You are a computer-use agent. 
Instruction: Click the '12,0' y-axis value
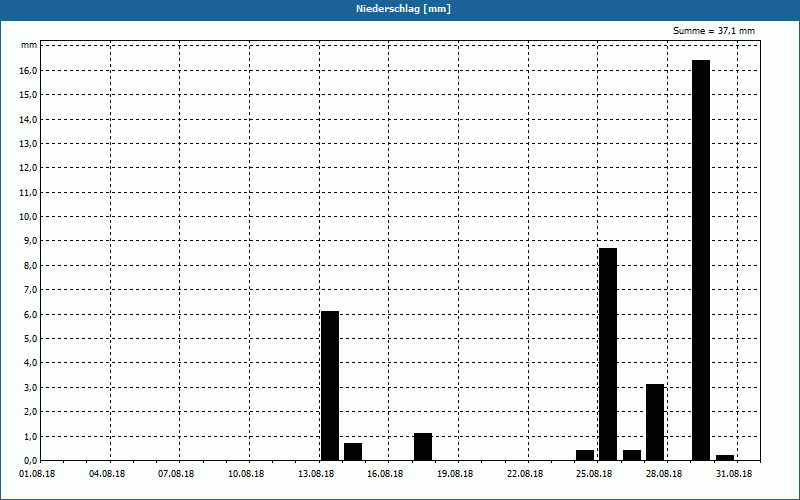[x=29, y=168]
